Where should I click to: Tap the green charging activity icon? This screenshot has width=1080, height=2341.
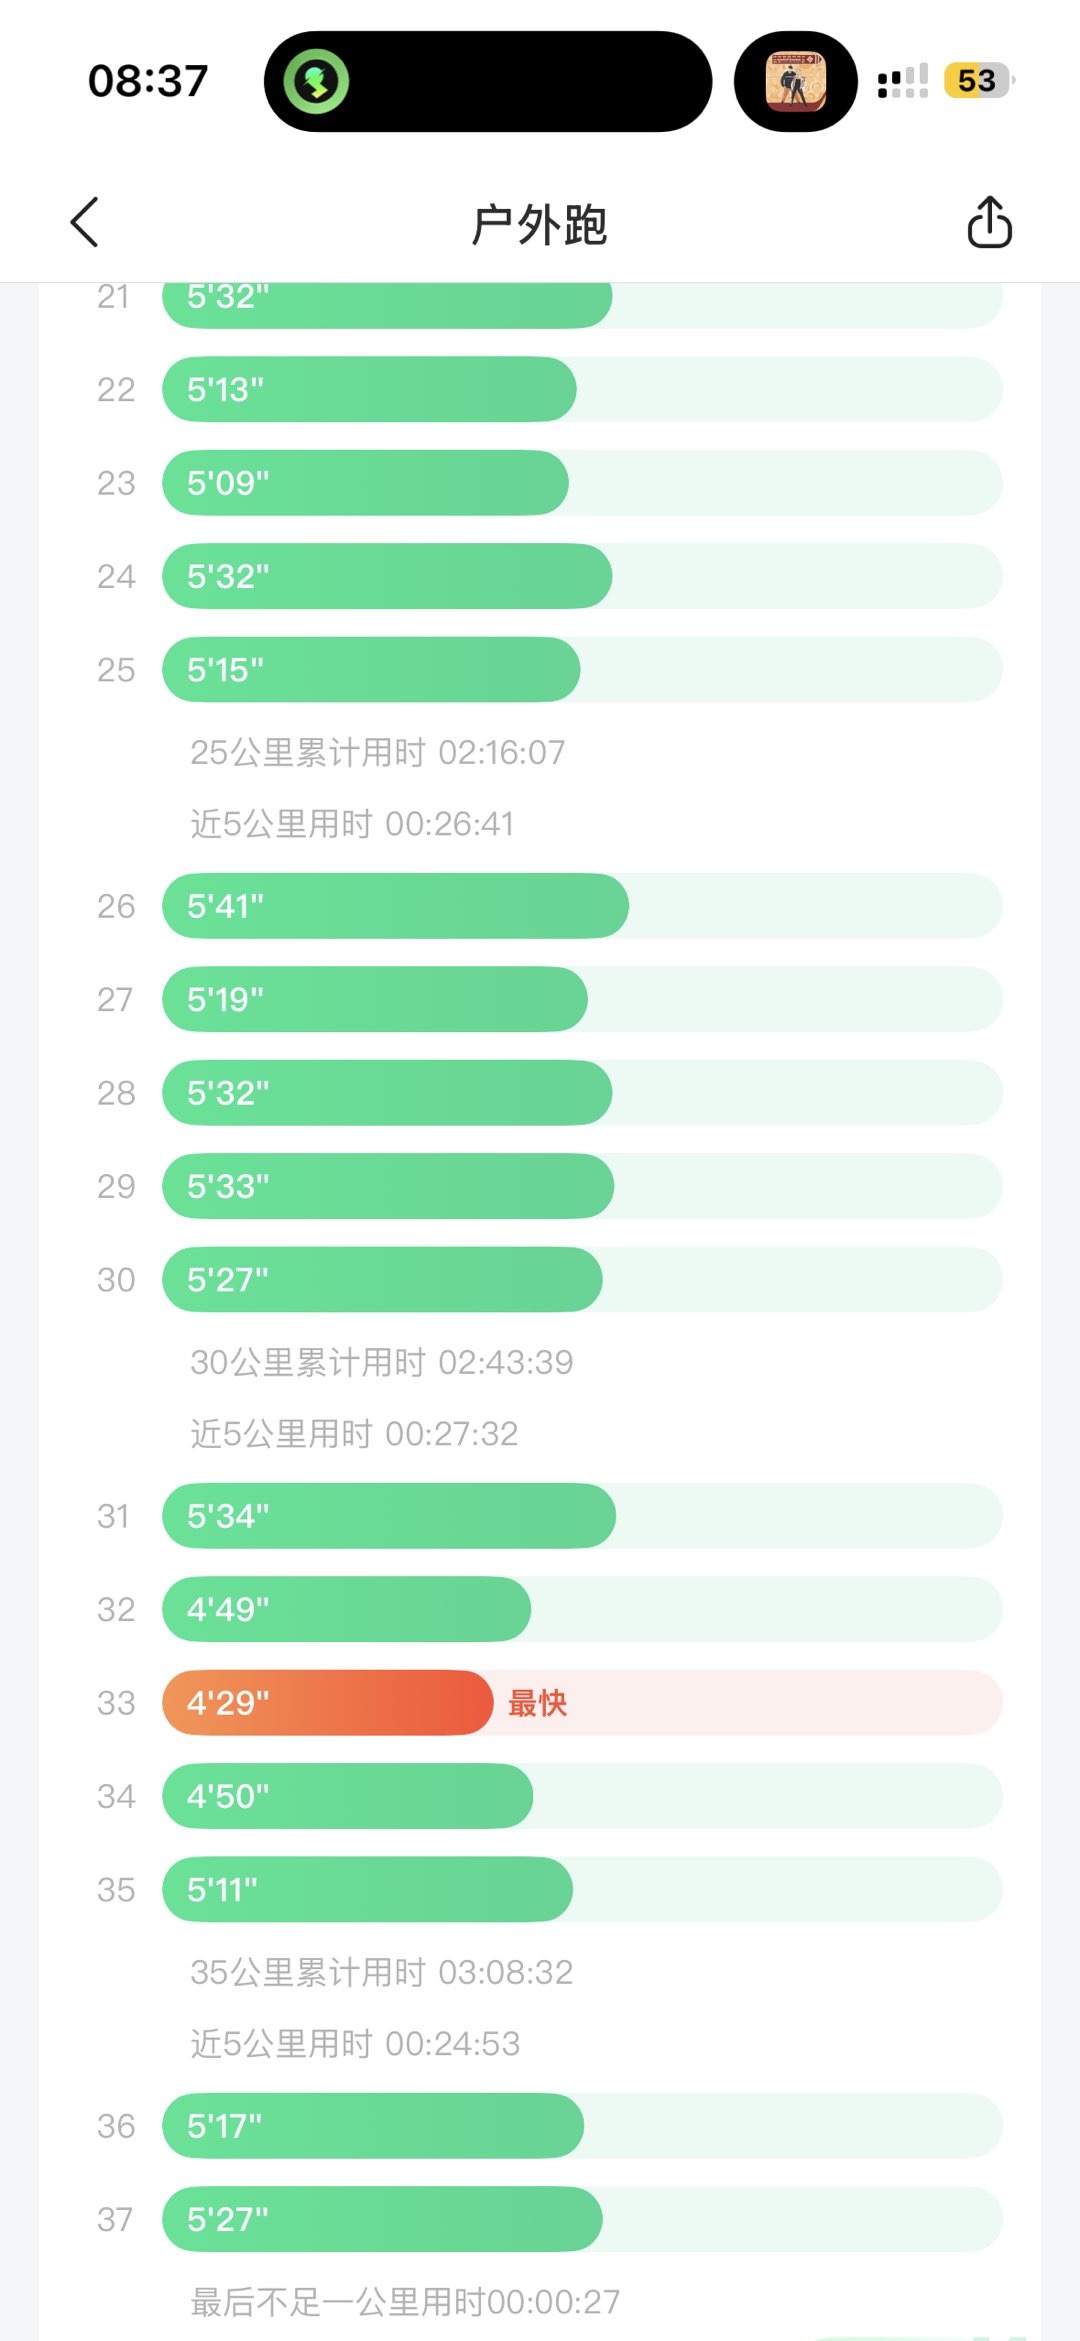[316, 81]
